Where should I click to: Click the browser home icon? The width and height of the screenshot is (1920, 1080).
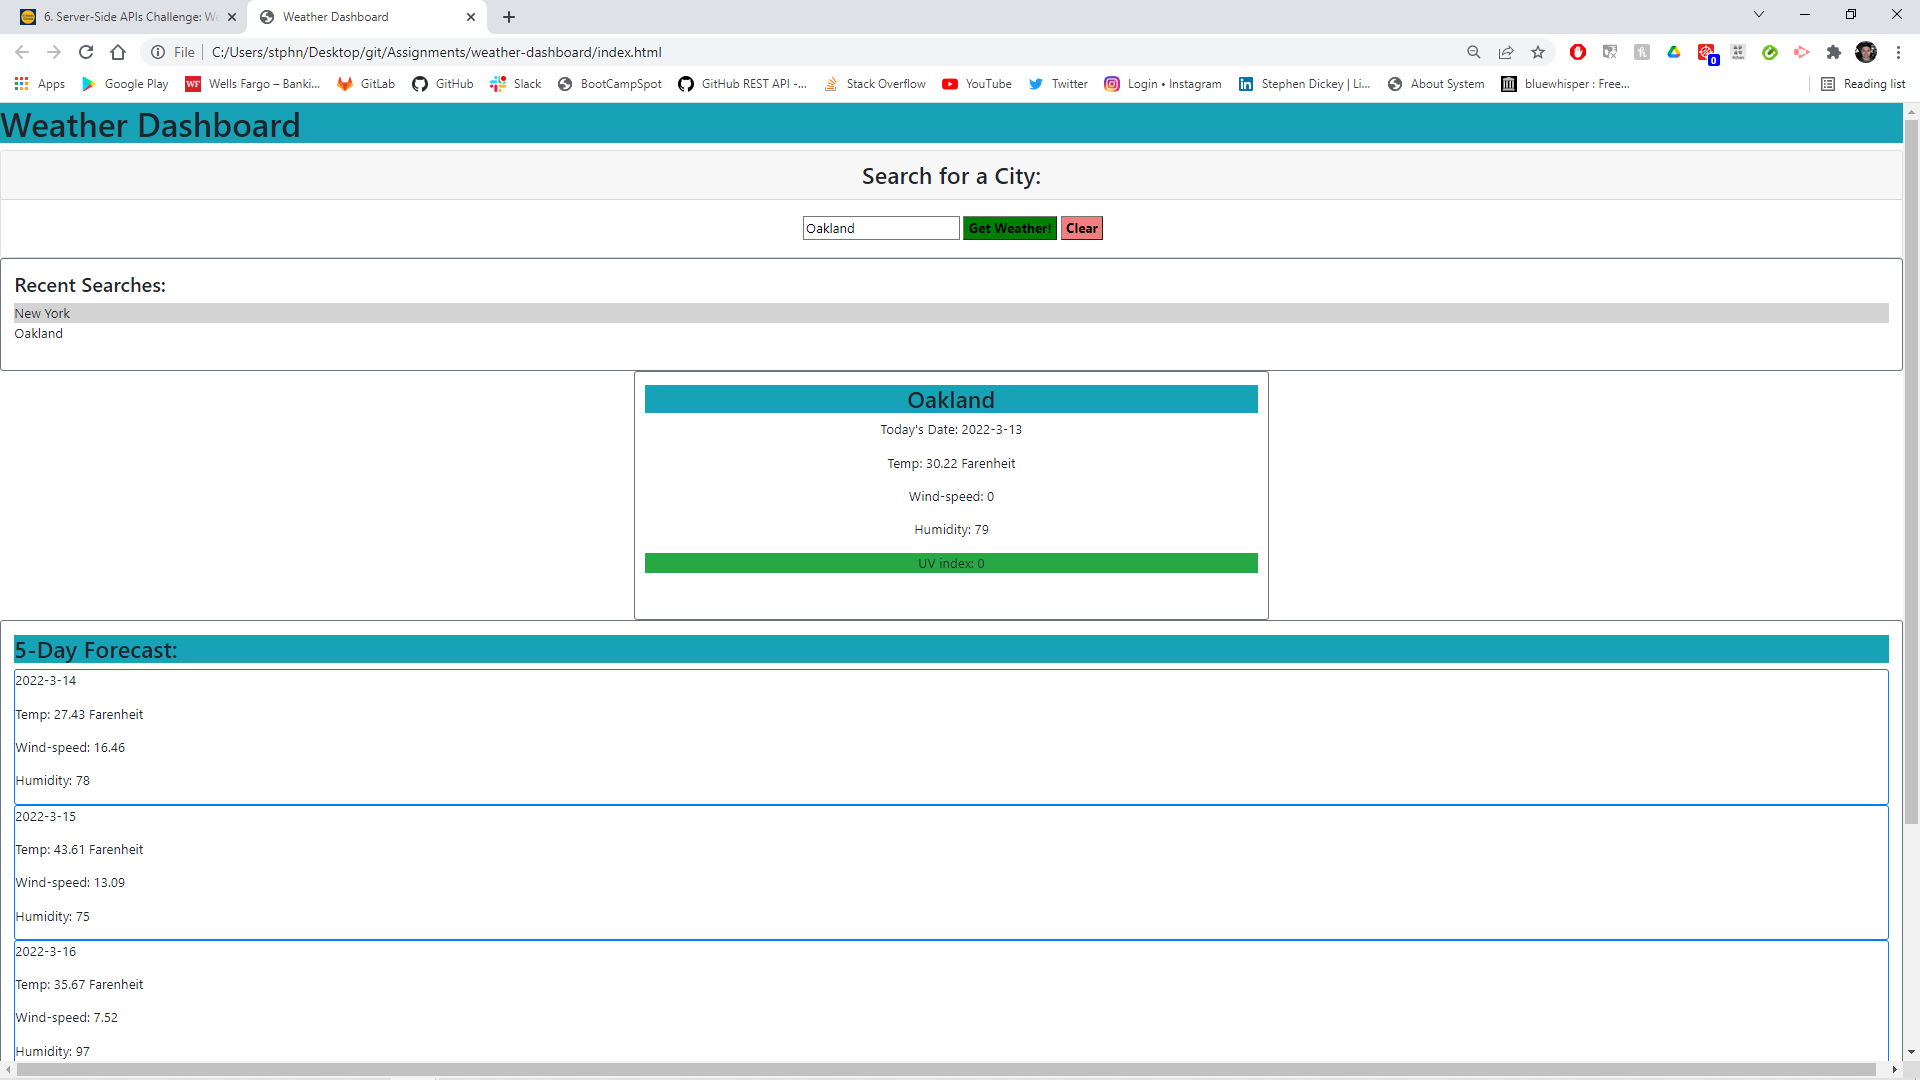119,51
